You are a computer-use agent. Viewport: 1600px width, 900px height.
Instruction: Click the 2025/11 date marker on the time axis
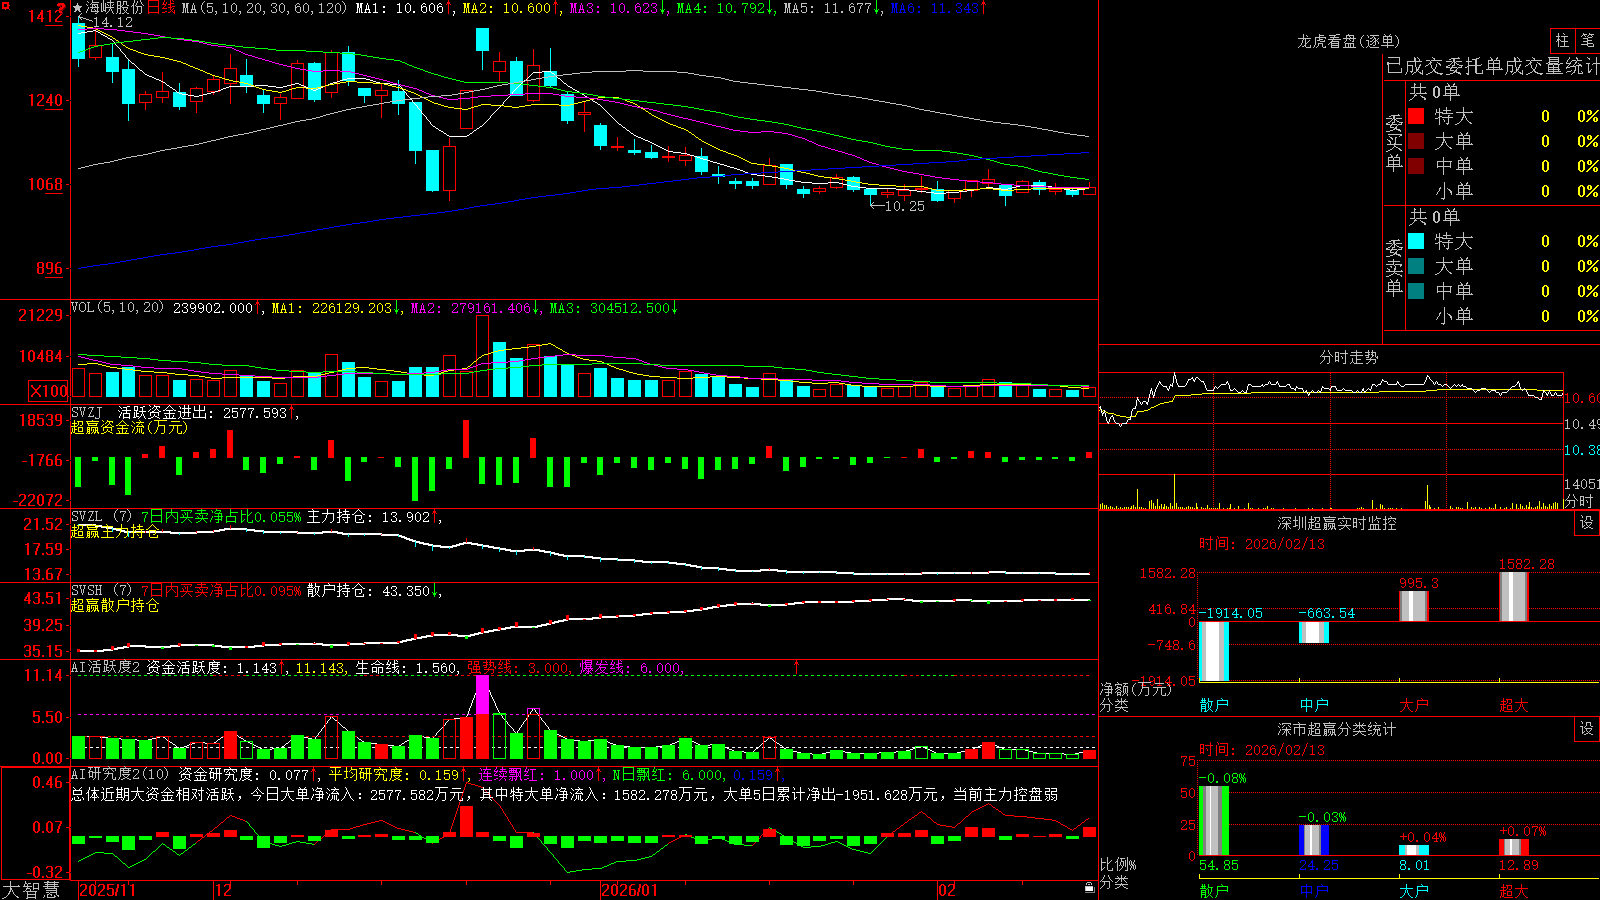(107, 890)
